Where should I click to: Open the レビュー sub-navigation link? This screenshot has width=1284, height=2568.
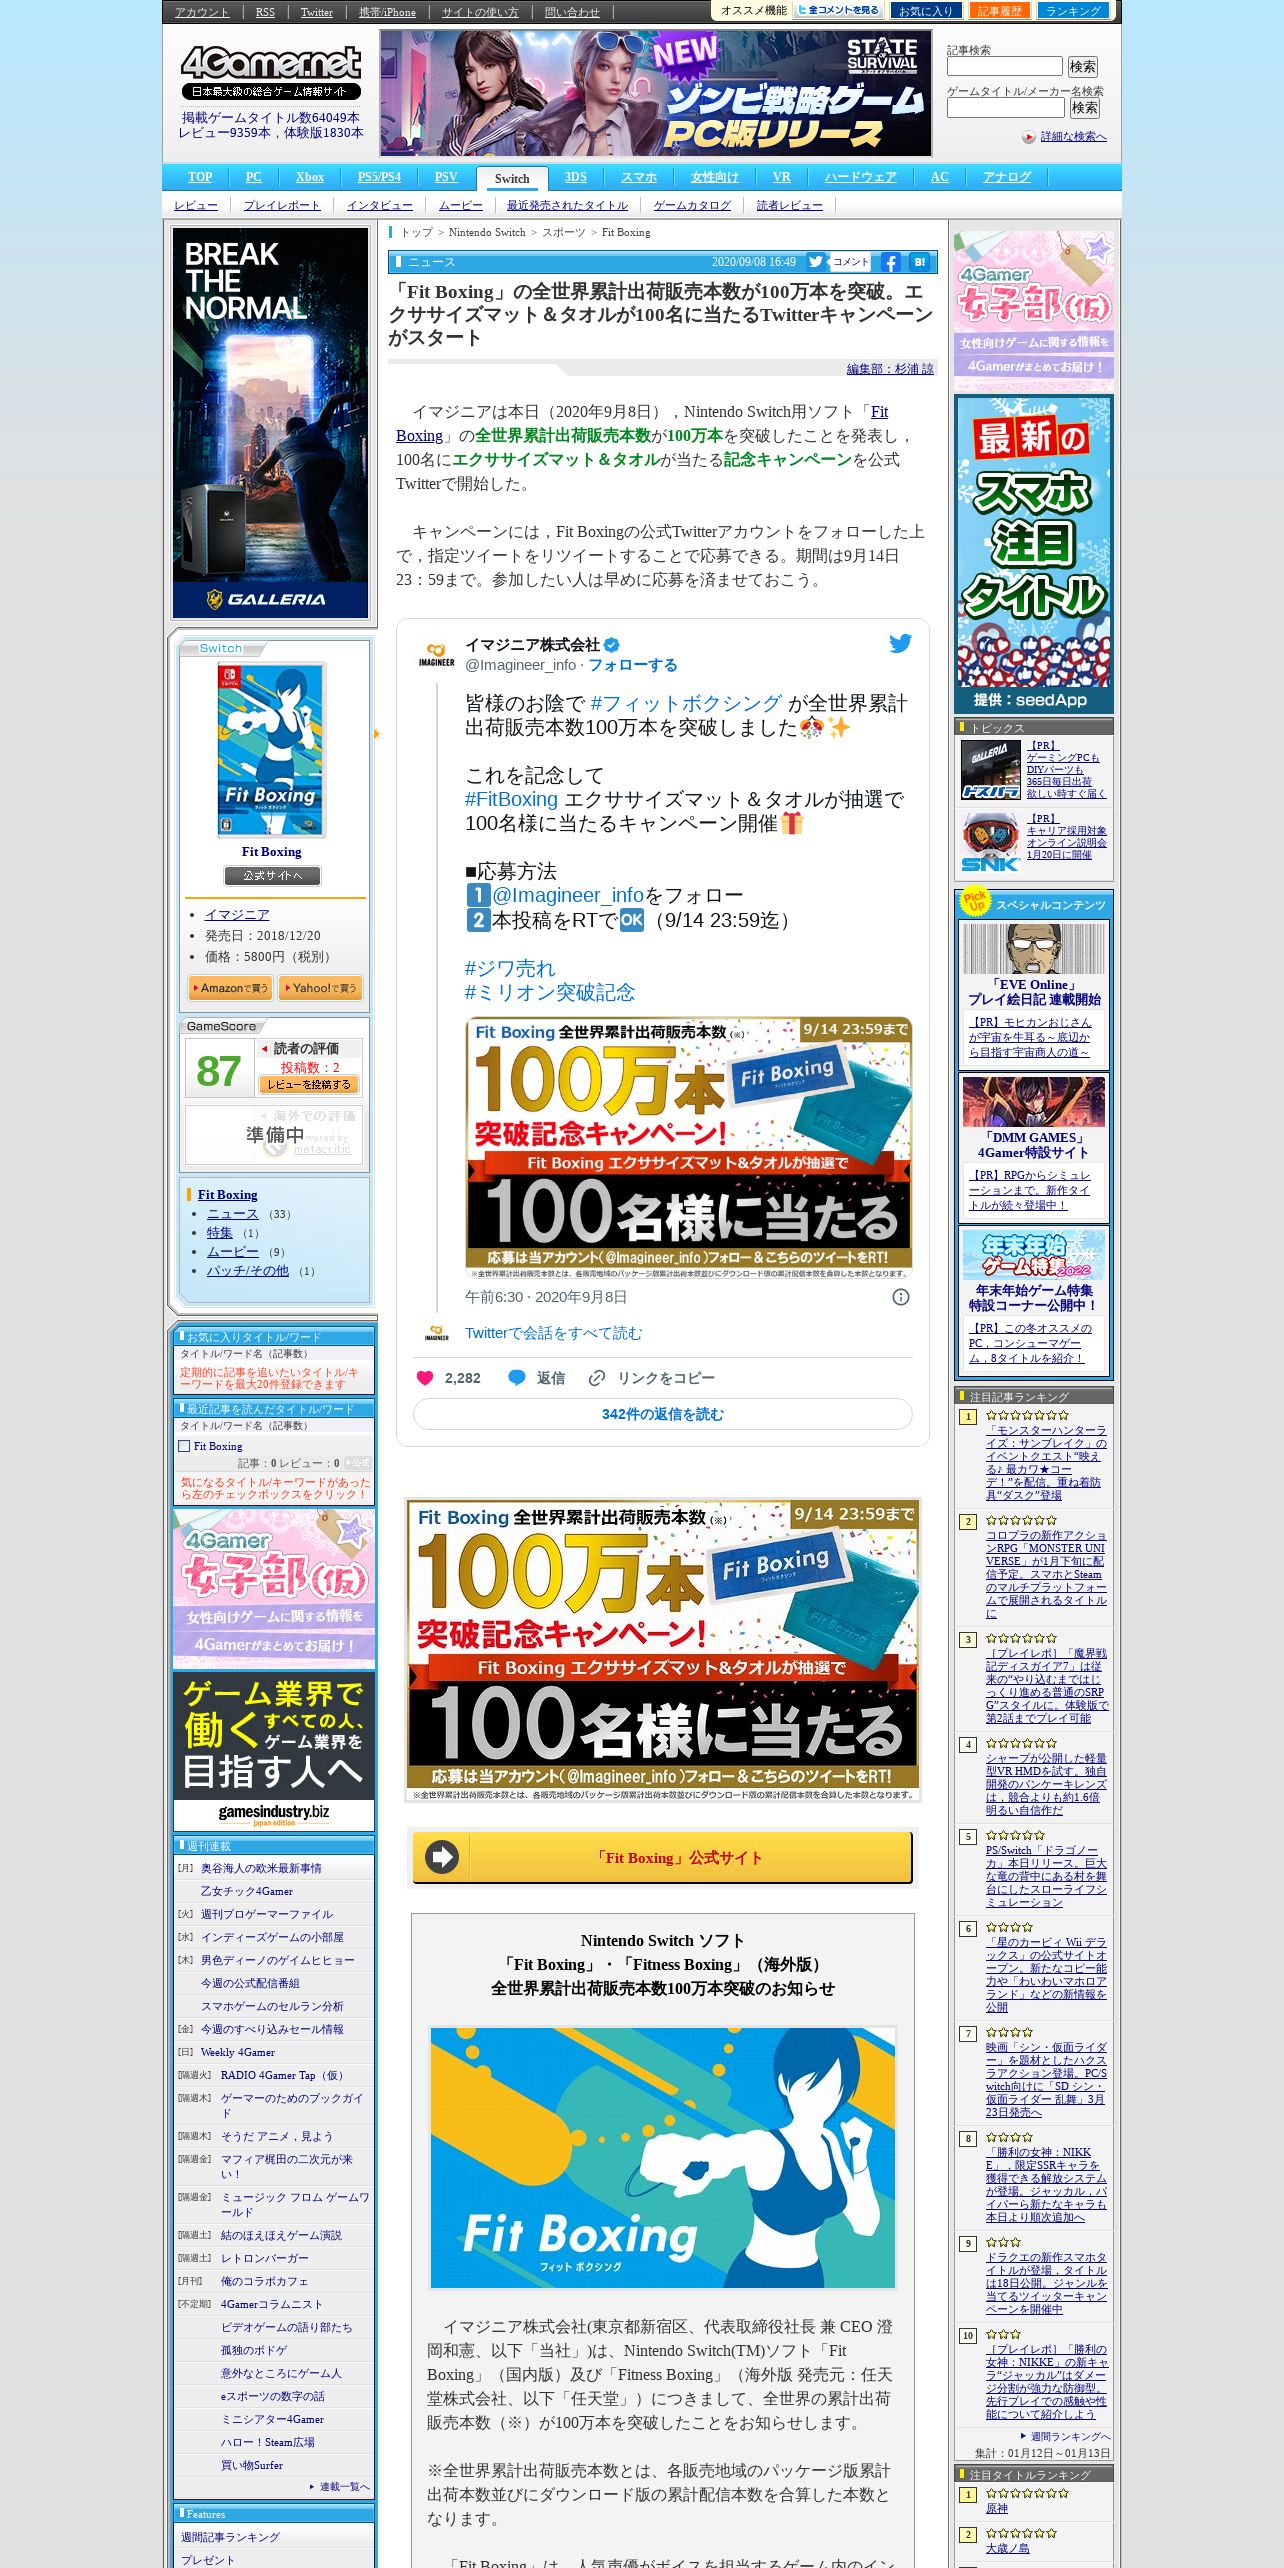click(x=196, y=205)
